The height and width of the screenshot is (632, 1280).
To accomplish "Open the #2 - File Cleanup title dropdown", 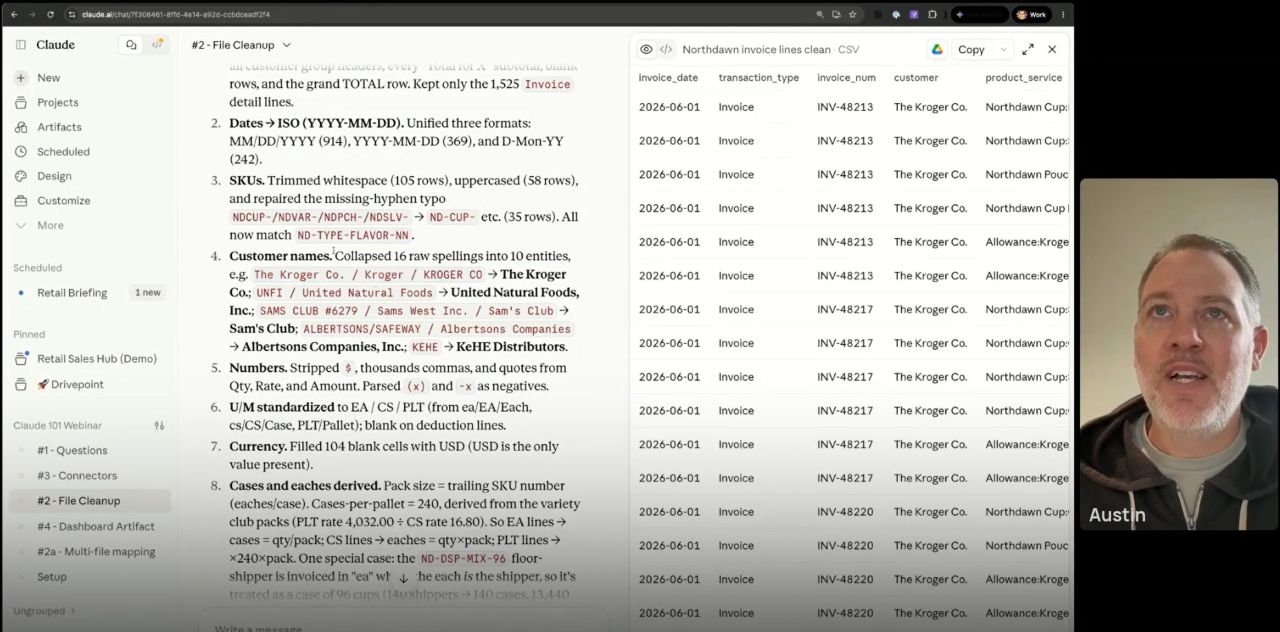I will tap(286, 45).
